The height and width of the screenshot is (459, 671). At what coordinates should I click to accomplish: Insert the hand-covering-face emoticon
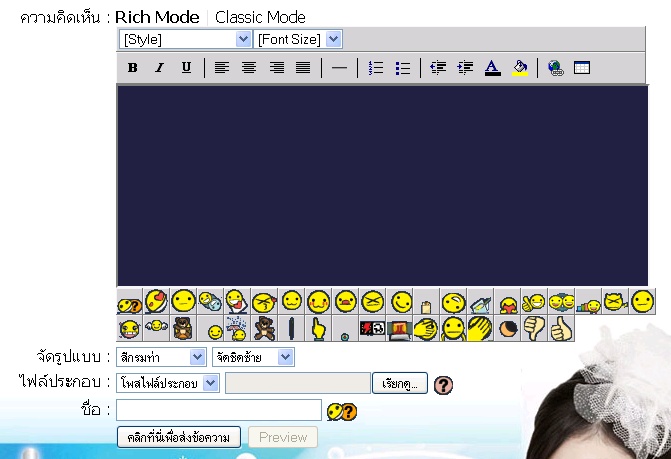pyautogui.click(x=426, y=329)
